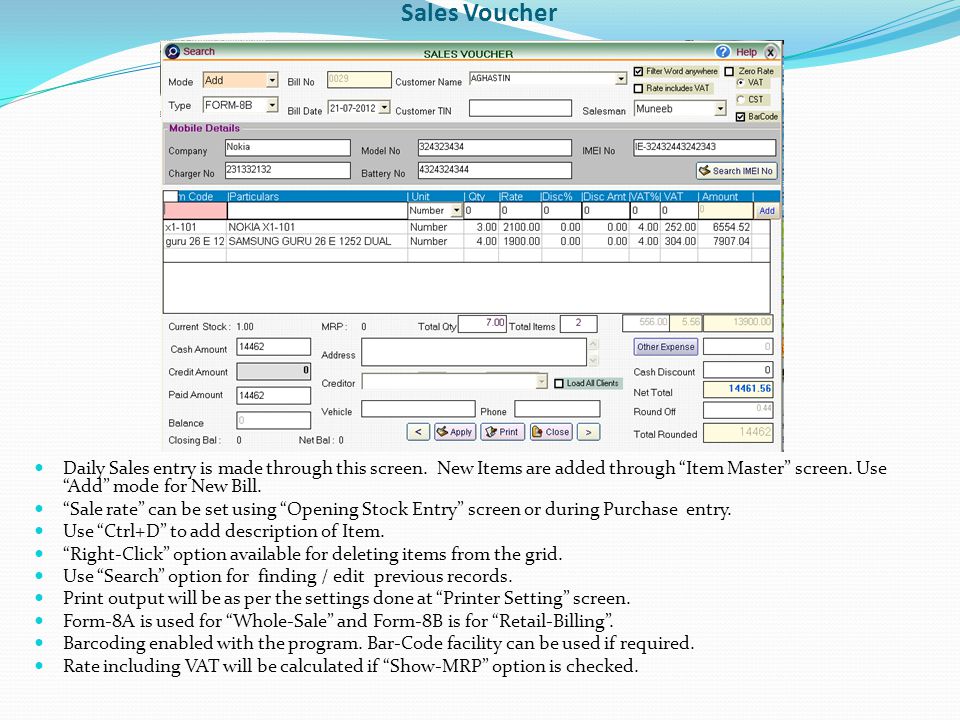Open the Type FORM-8B dropdown
Viewport: 960px width, 720px height.
coord(272,105)
